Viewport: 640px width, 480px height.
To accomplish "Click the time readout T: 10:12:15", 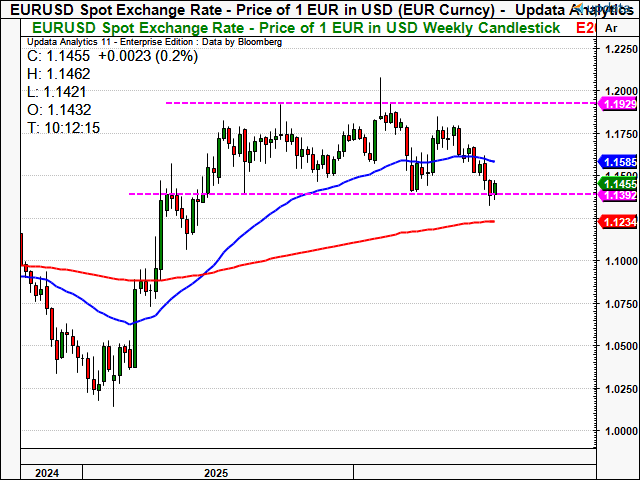I will click(x=63, y=128).
